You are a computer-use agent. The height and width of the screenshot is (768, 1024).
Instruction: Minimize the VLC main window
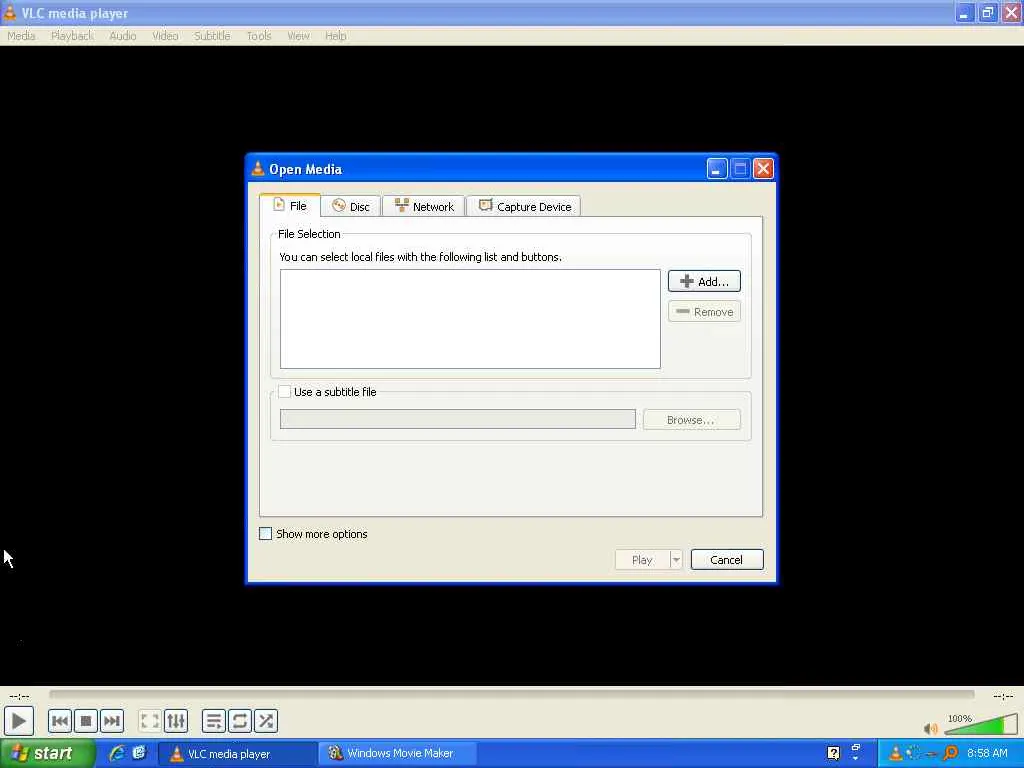click(964, 12)
